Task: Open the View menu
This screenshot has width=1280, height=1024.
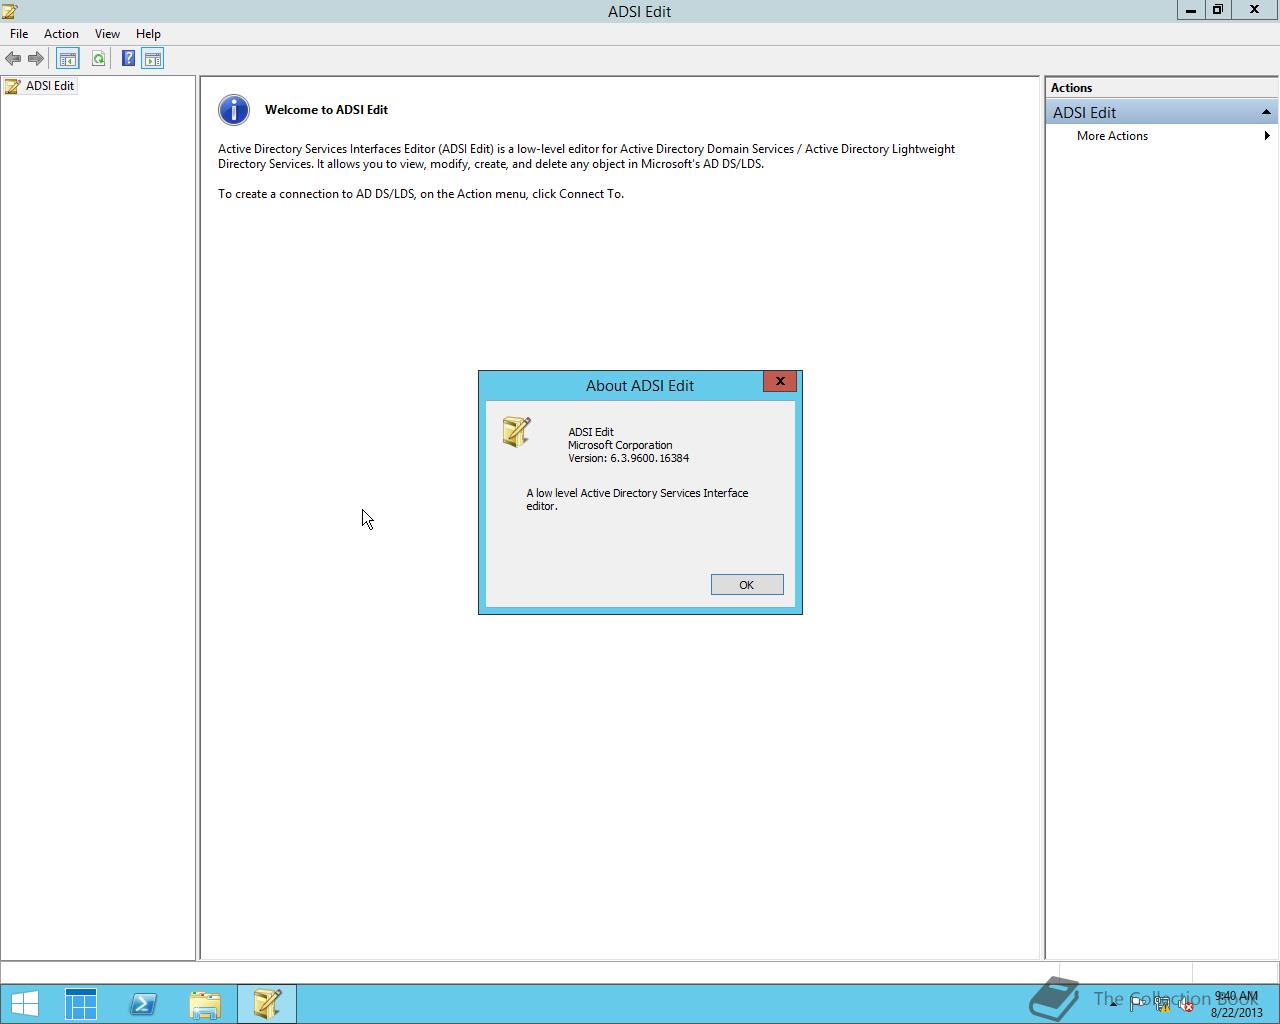Action: click(107, 34)
